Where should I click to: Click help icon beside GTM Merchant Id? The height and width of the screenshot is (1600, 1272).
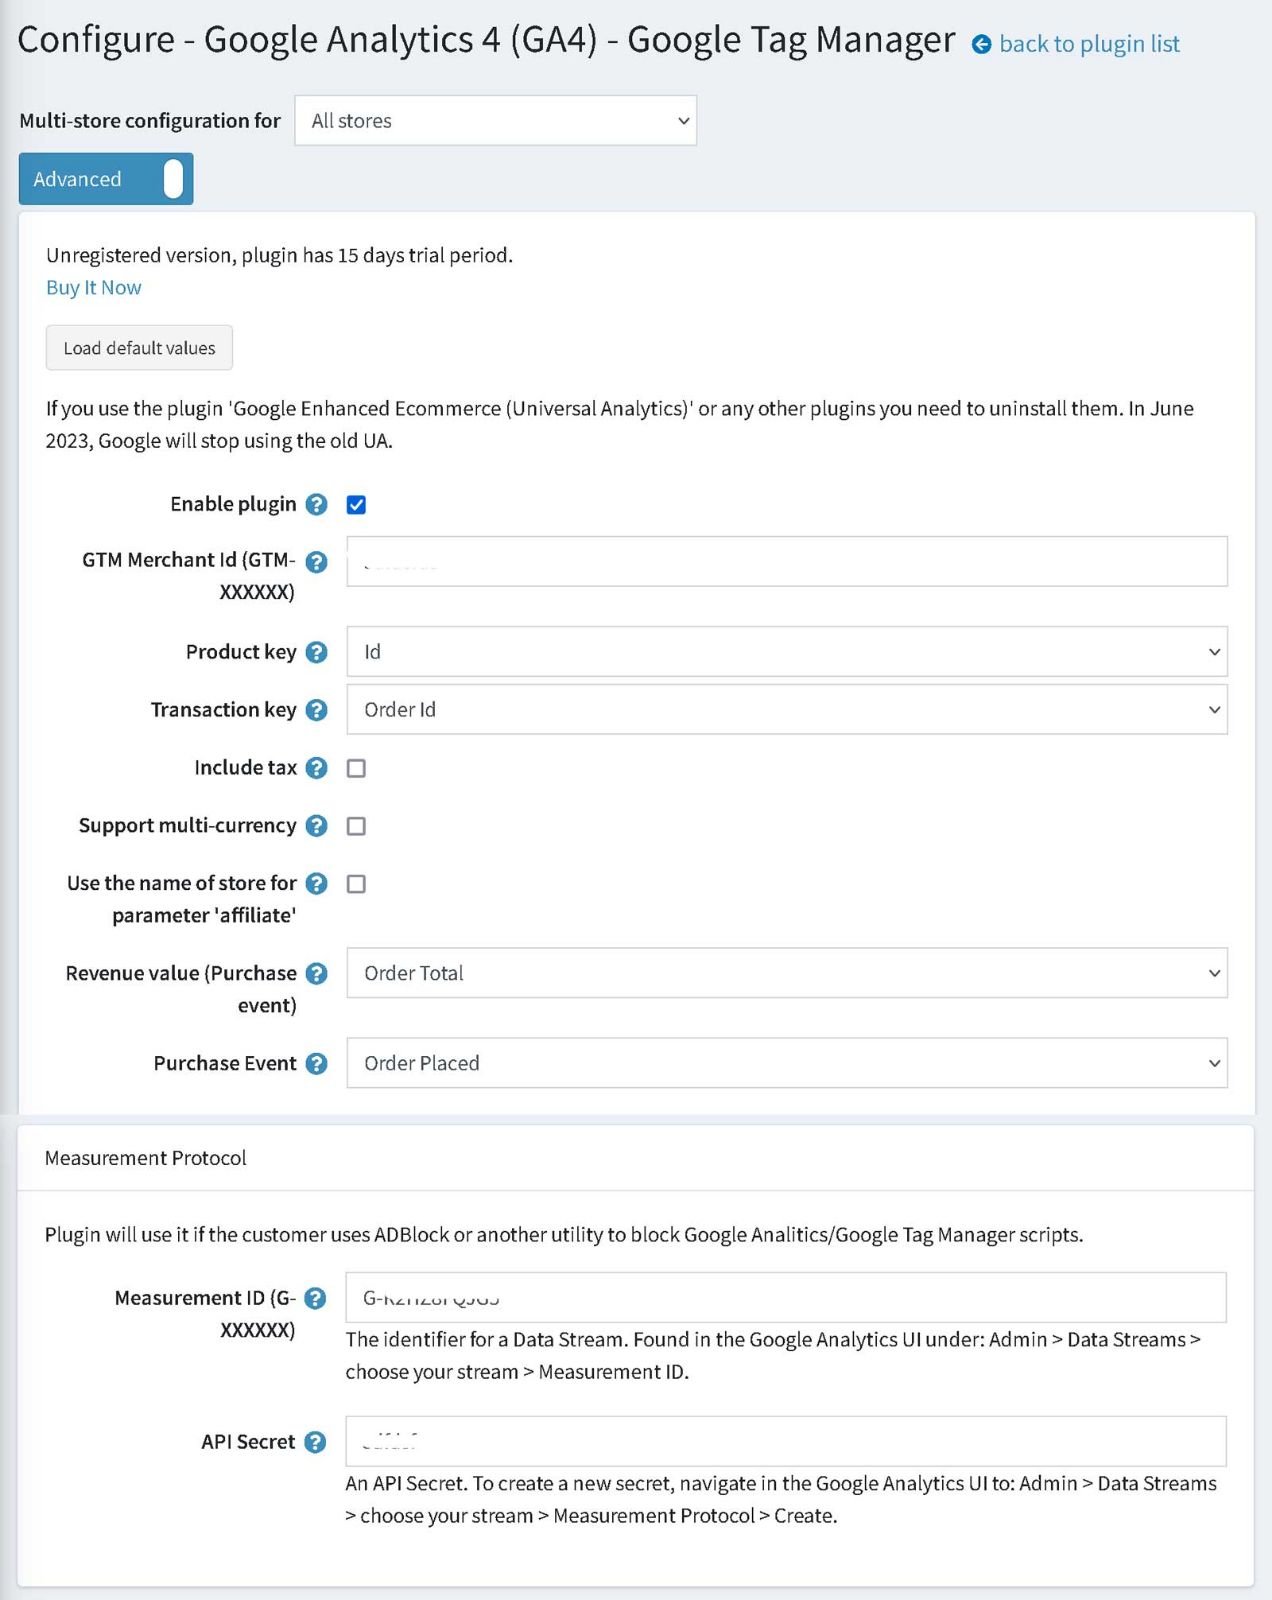click(x=316, y=562)
